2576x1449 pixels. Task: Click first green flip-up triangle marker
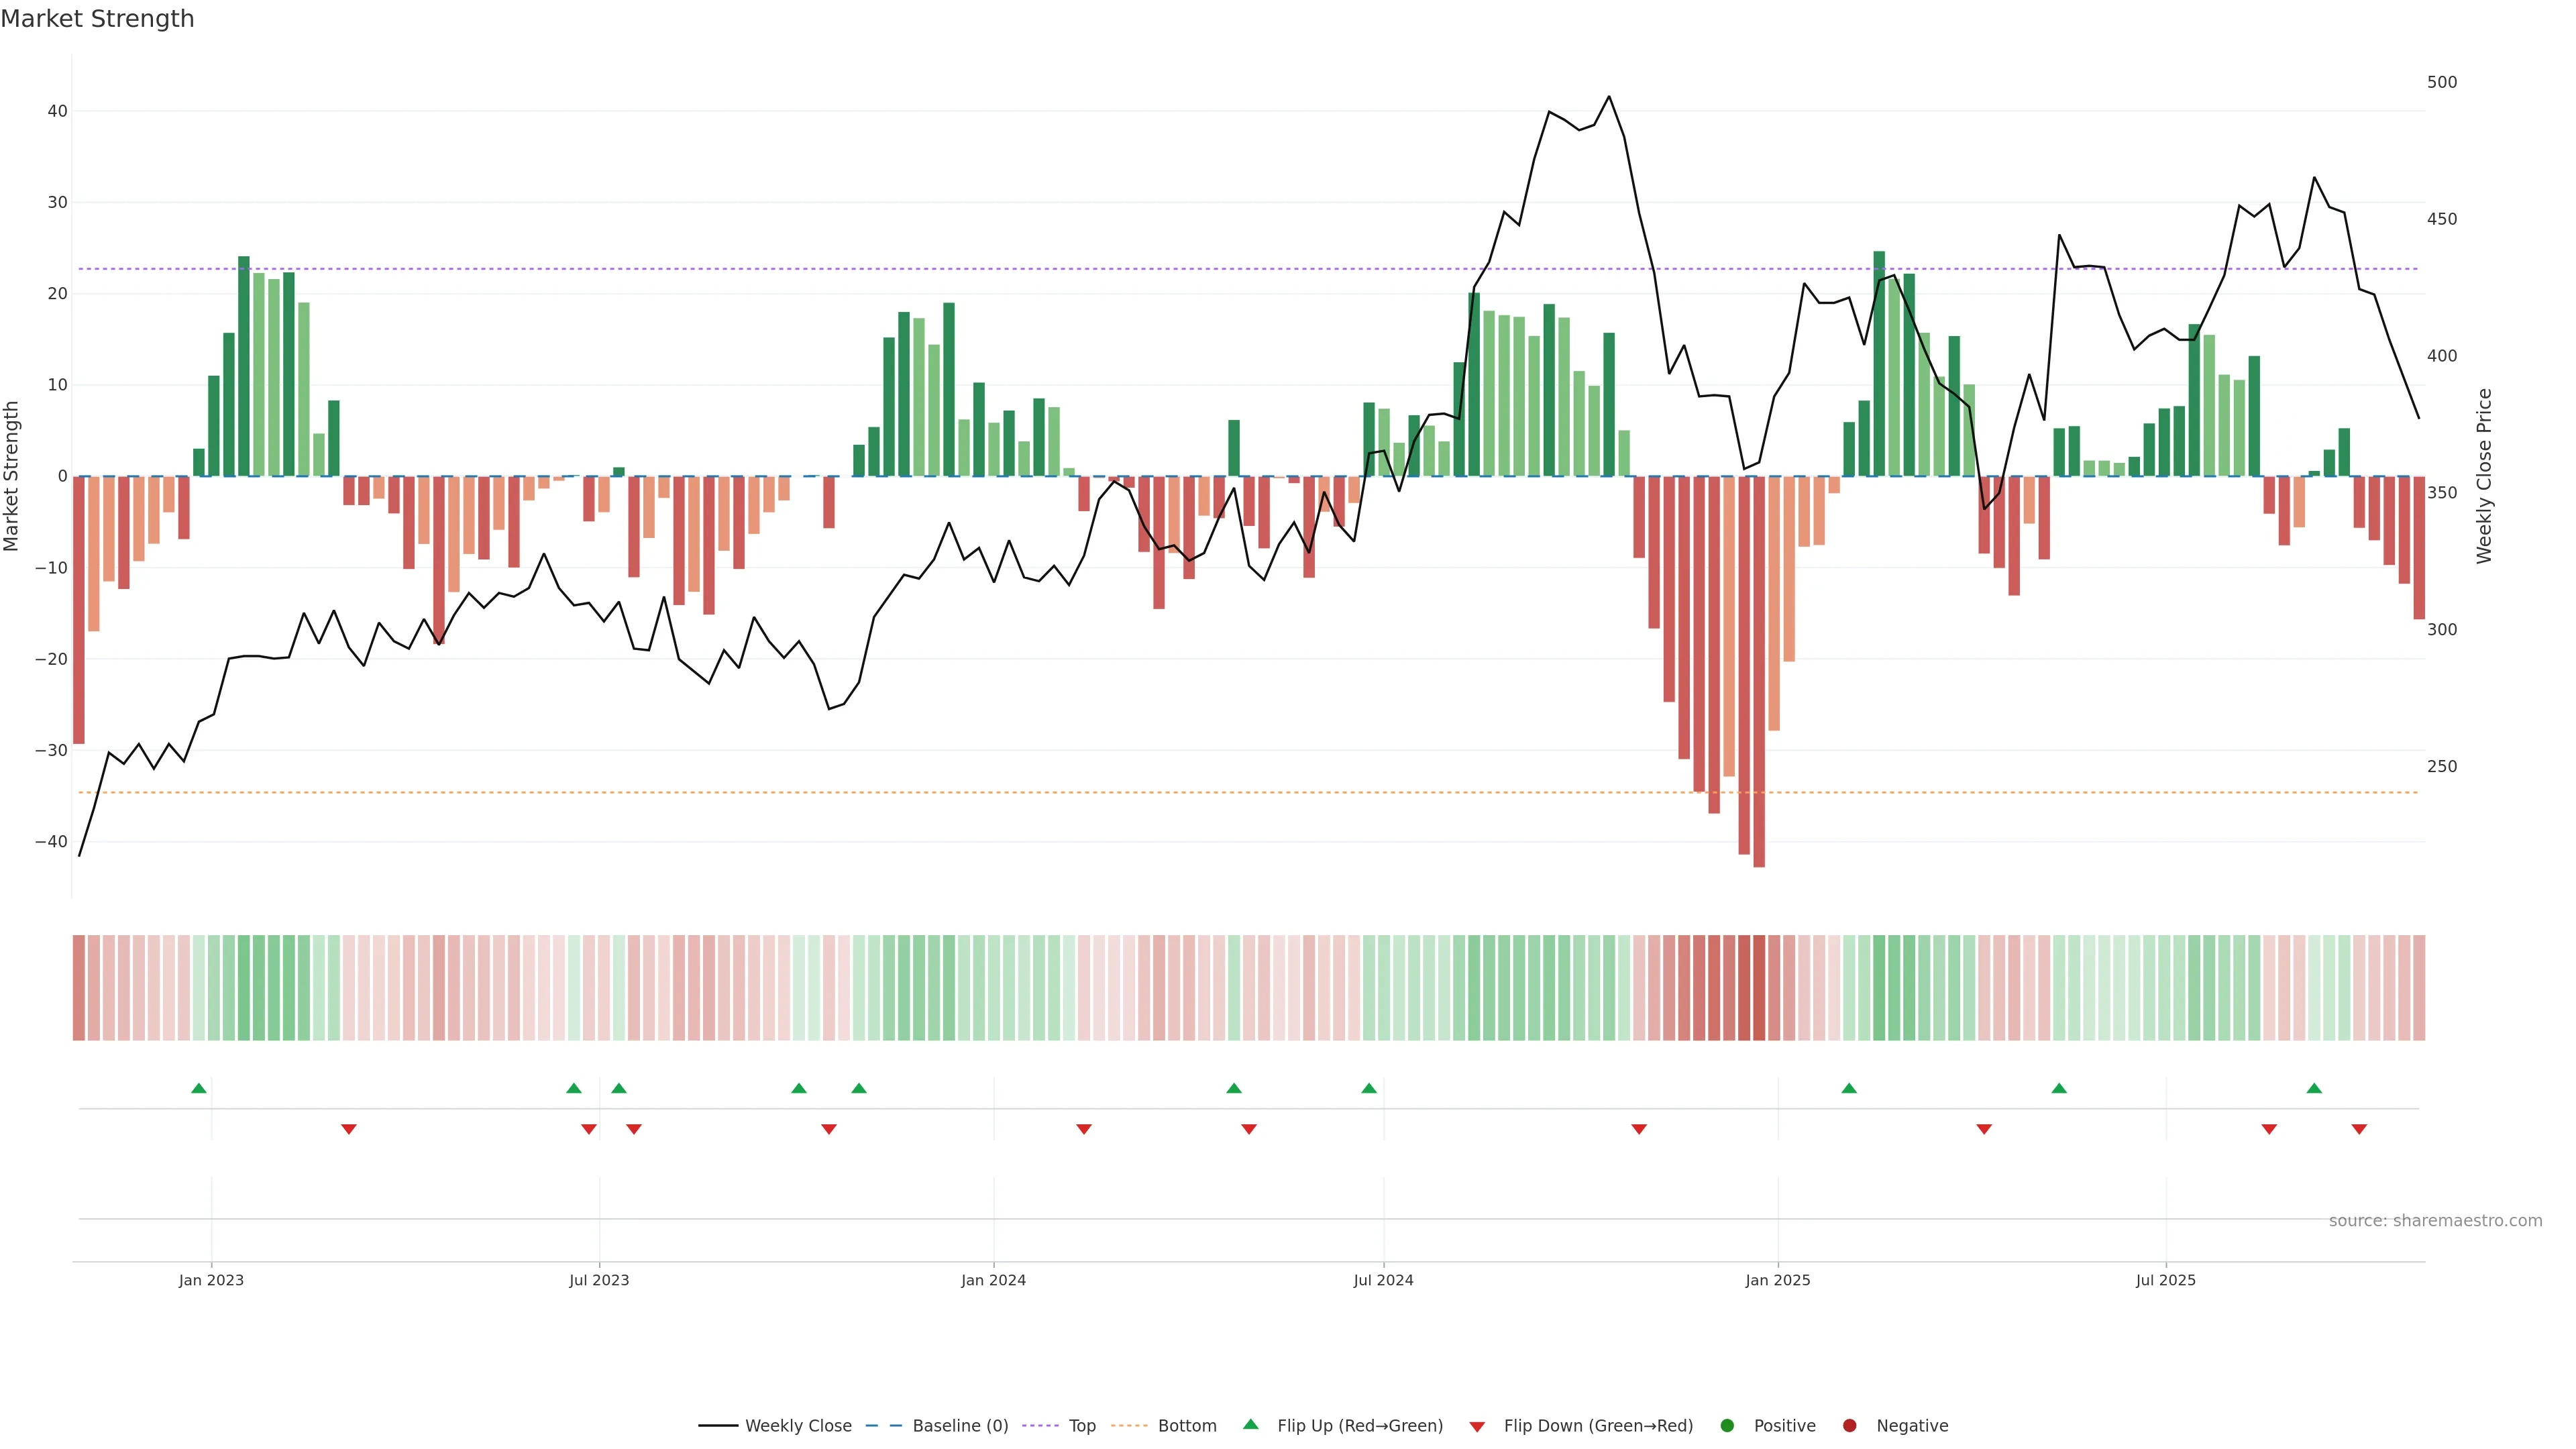199,1088
